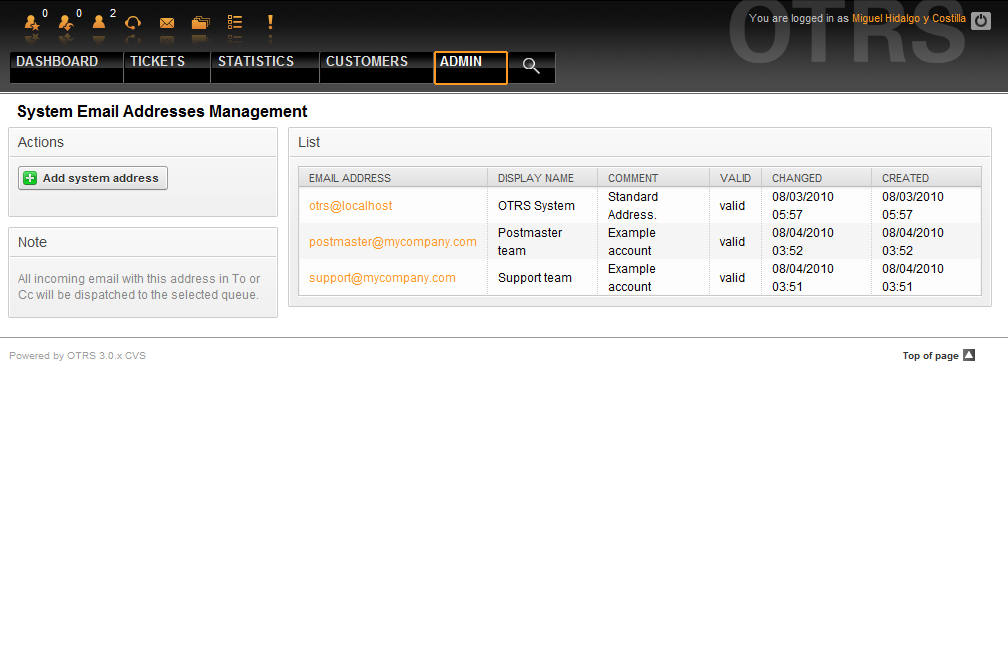Click the user-with-arrow tickets icon
The height and width of the screenshot is (666, 1008).
point(66,22)
